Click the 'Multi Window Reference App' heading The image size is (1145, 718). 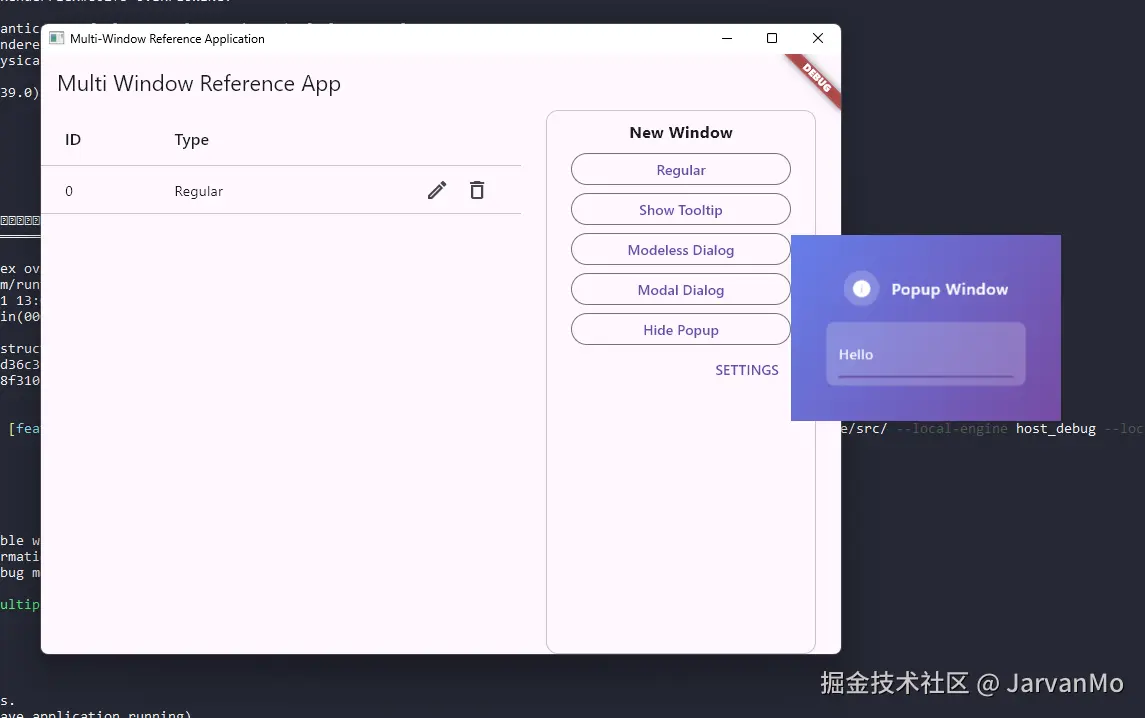[199, 84]
